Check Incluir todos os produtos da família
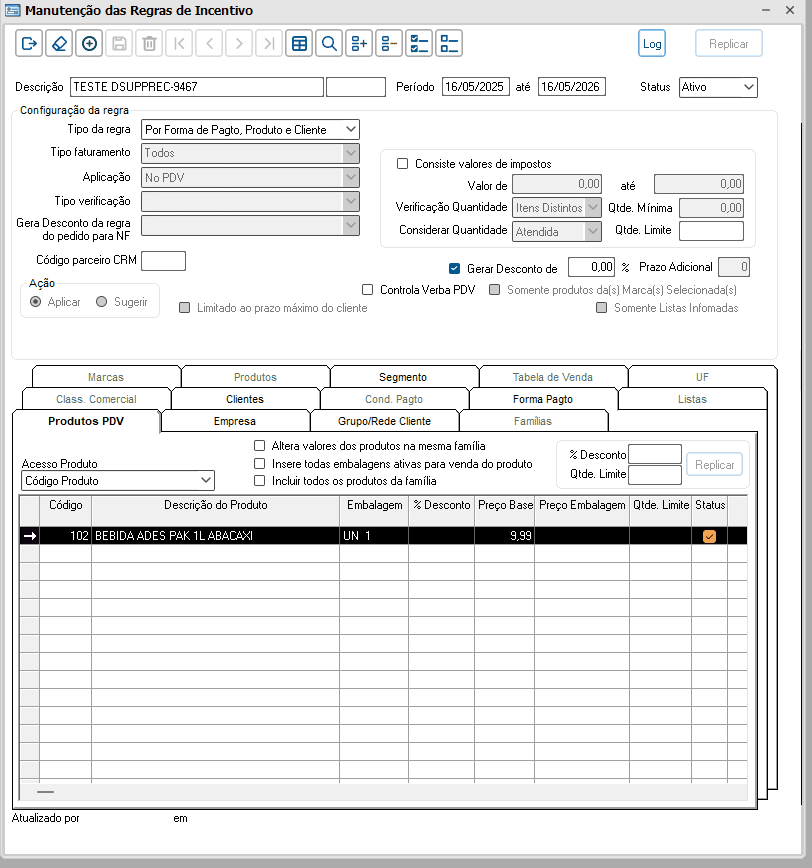The image size is (812, 868). click(259, 480)
